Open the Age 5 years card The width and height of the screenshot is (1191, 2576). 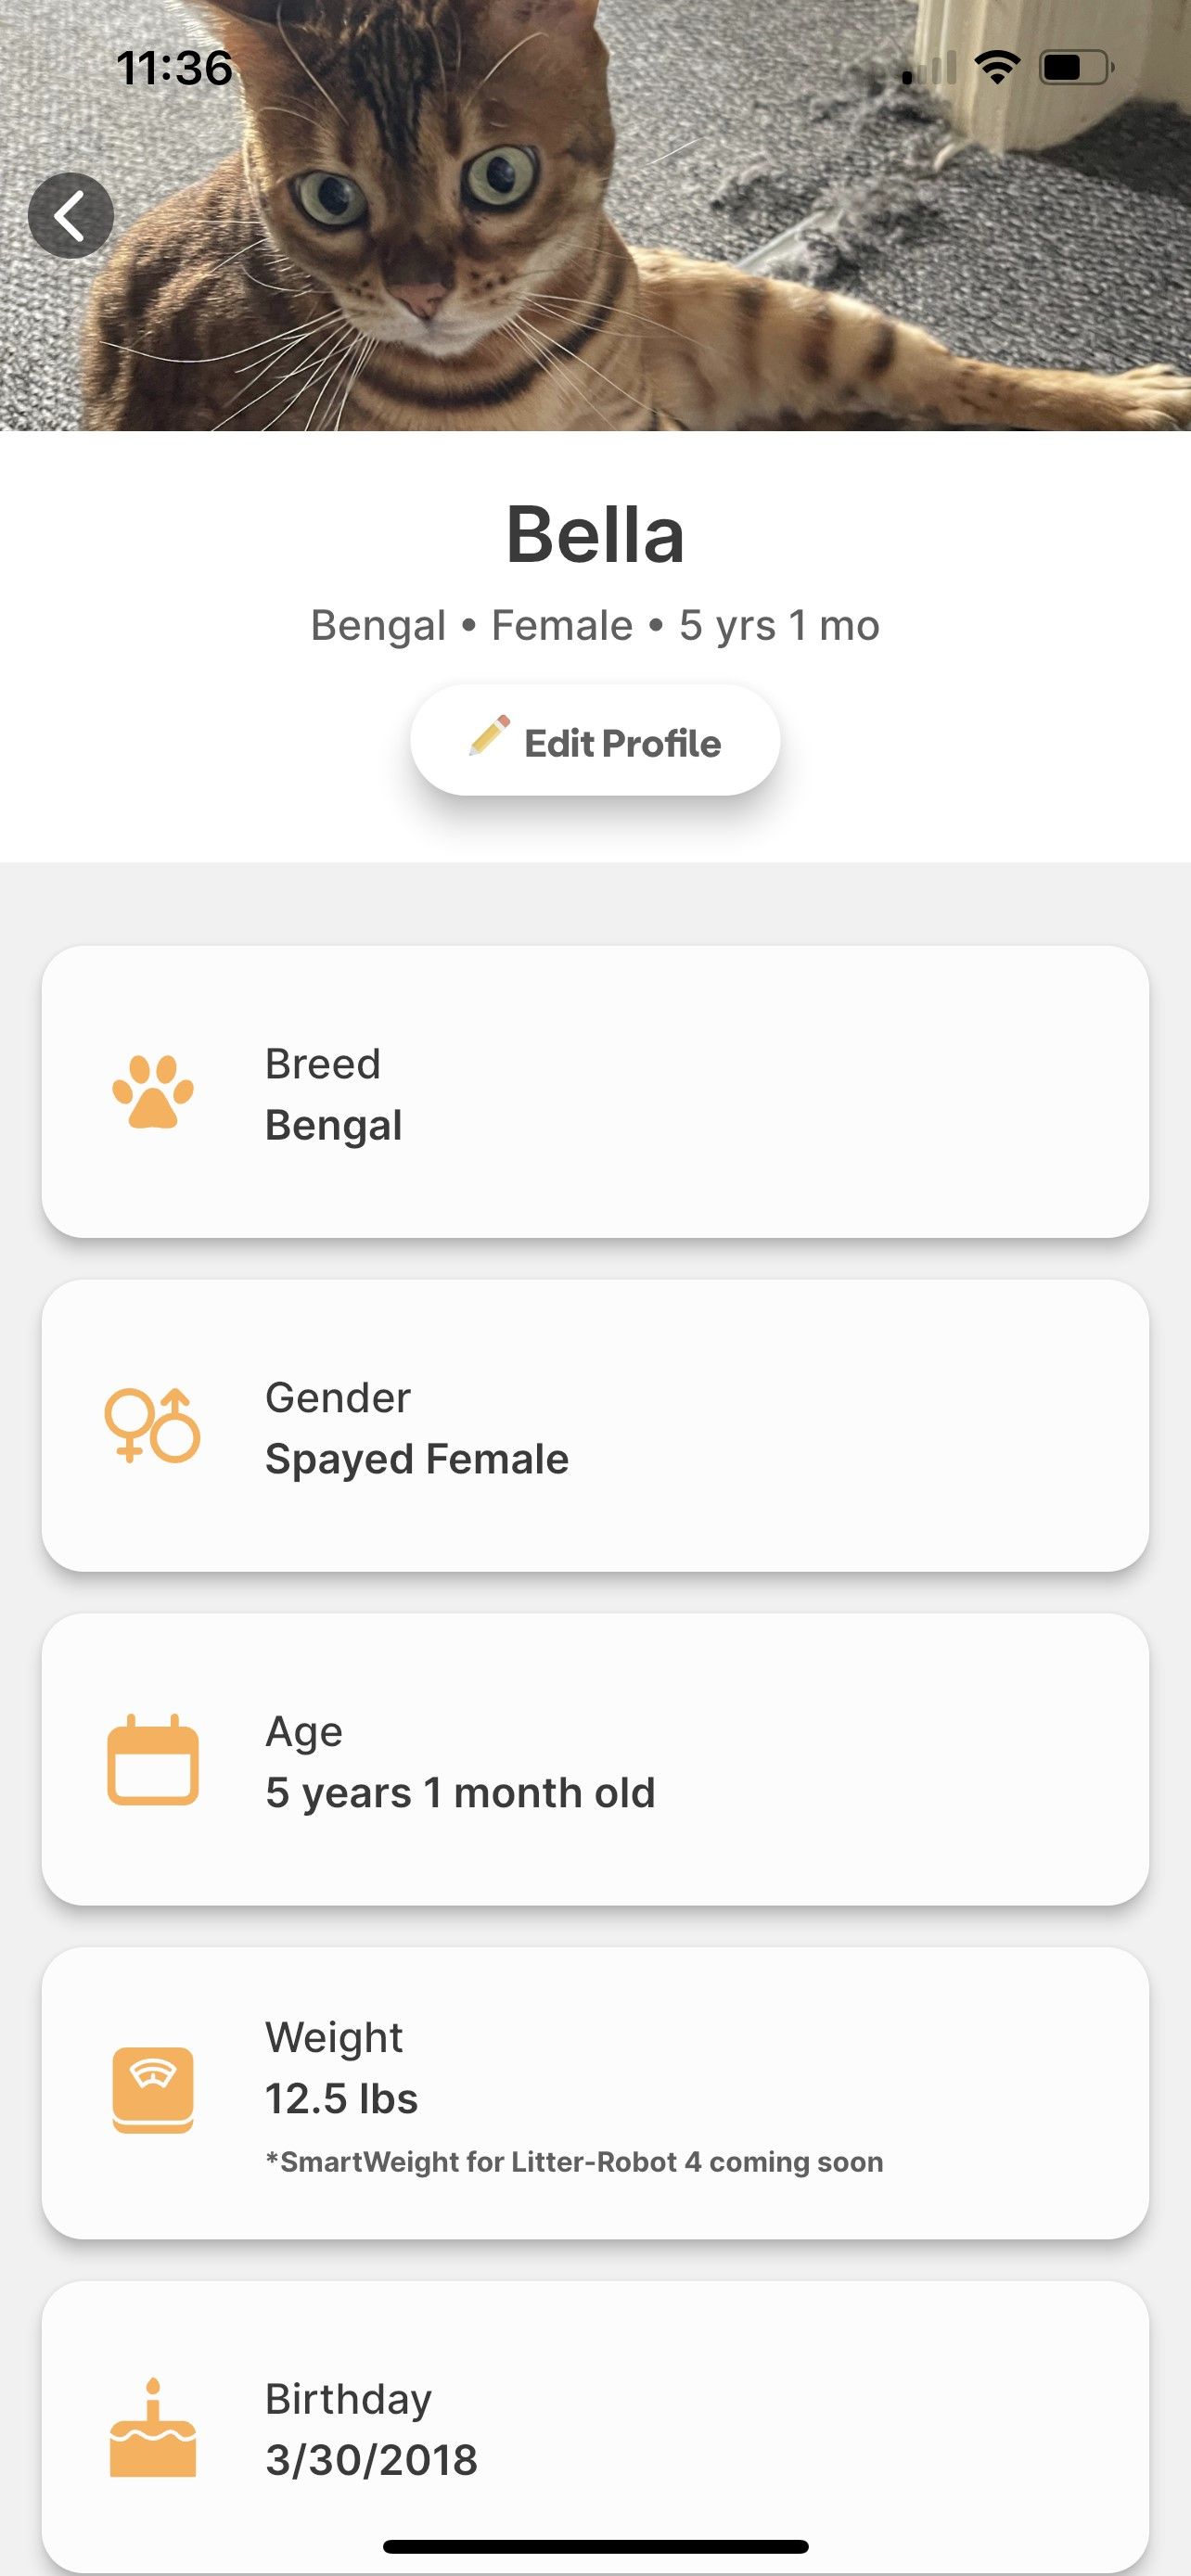click(x=595, y=1759)
